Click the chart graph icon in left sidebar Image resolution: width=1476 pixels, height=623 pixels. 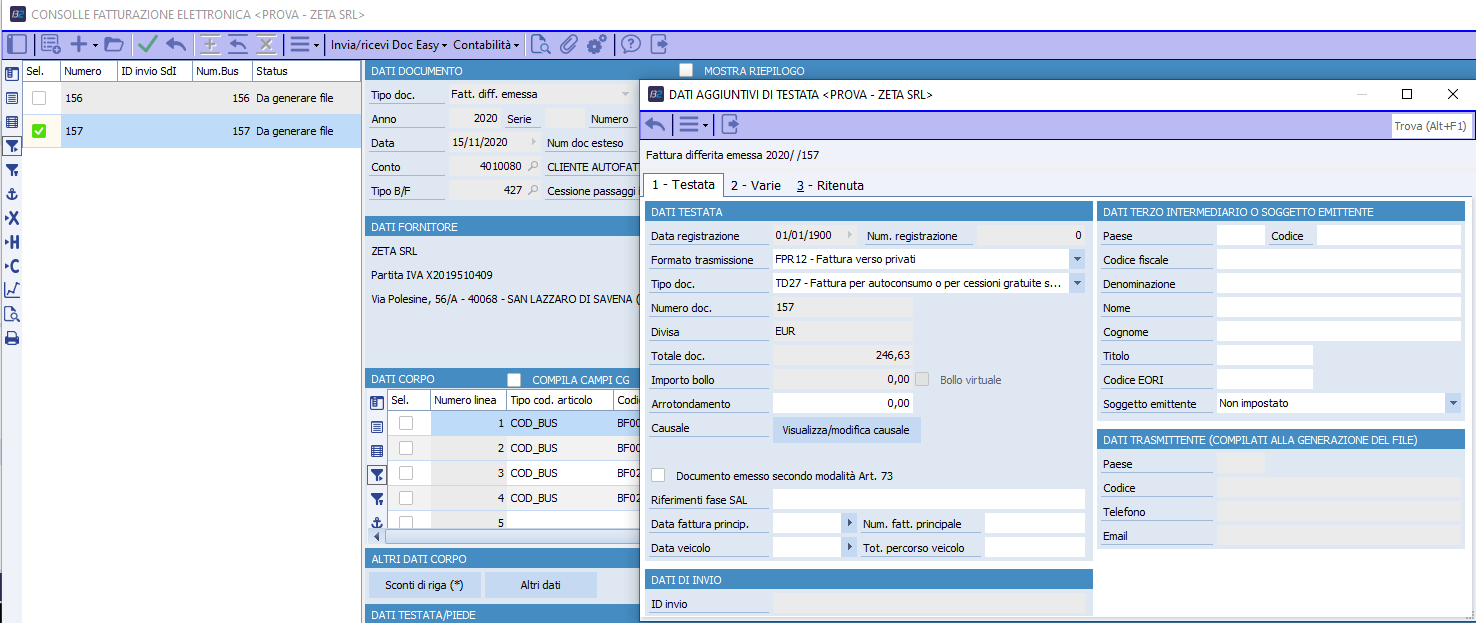(12, 290)
